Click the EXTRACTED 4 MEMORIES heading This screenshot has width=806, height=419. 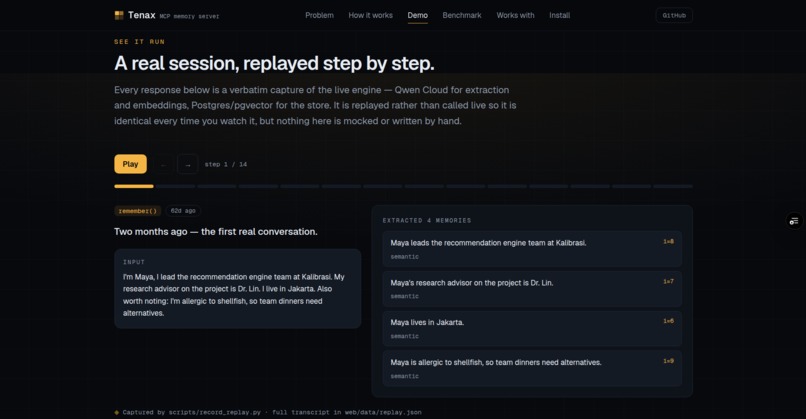(x=427, y=221)
